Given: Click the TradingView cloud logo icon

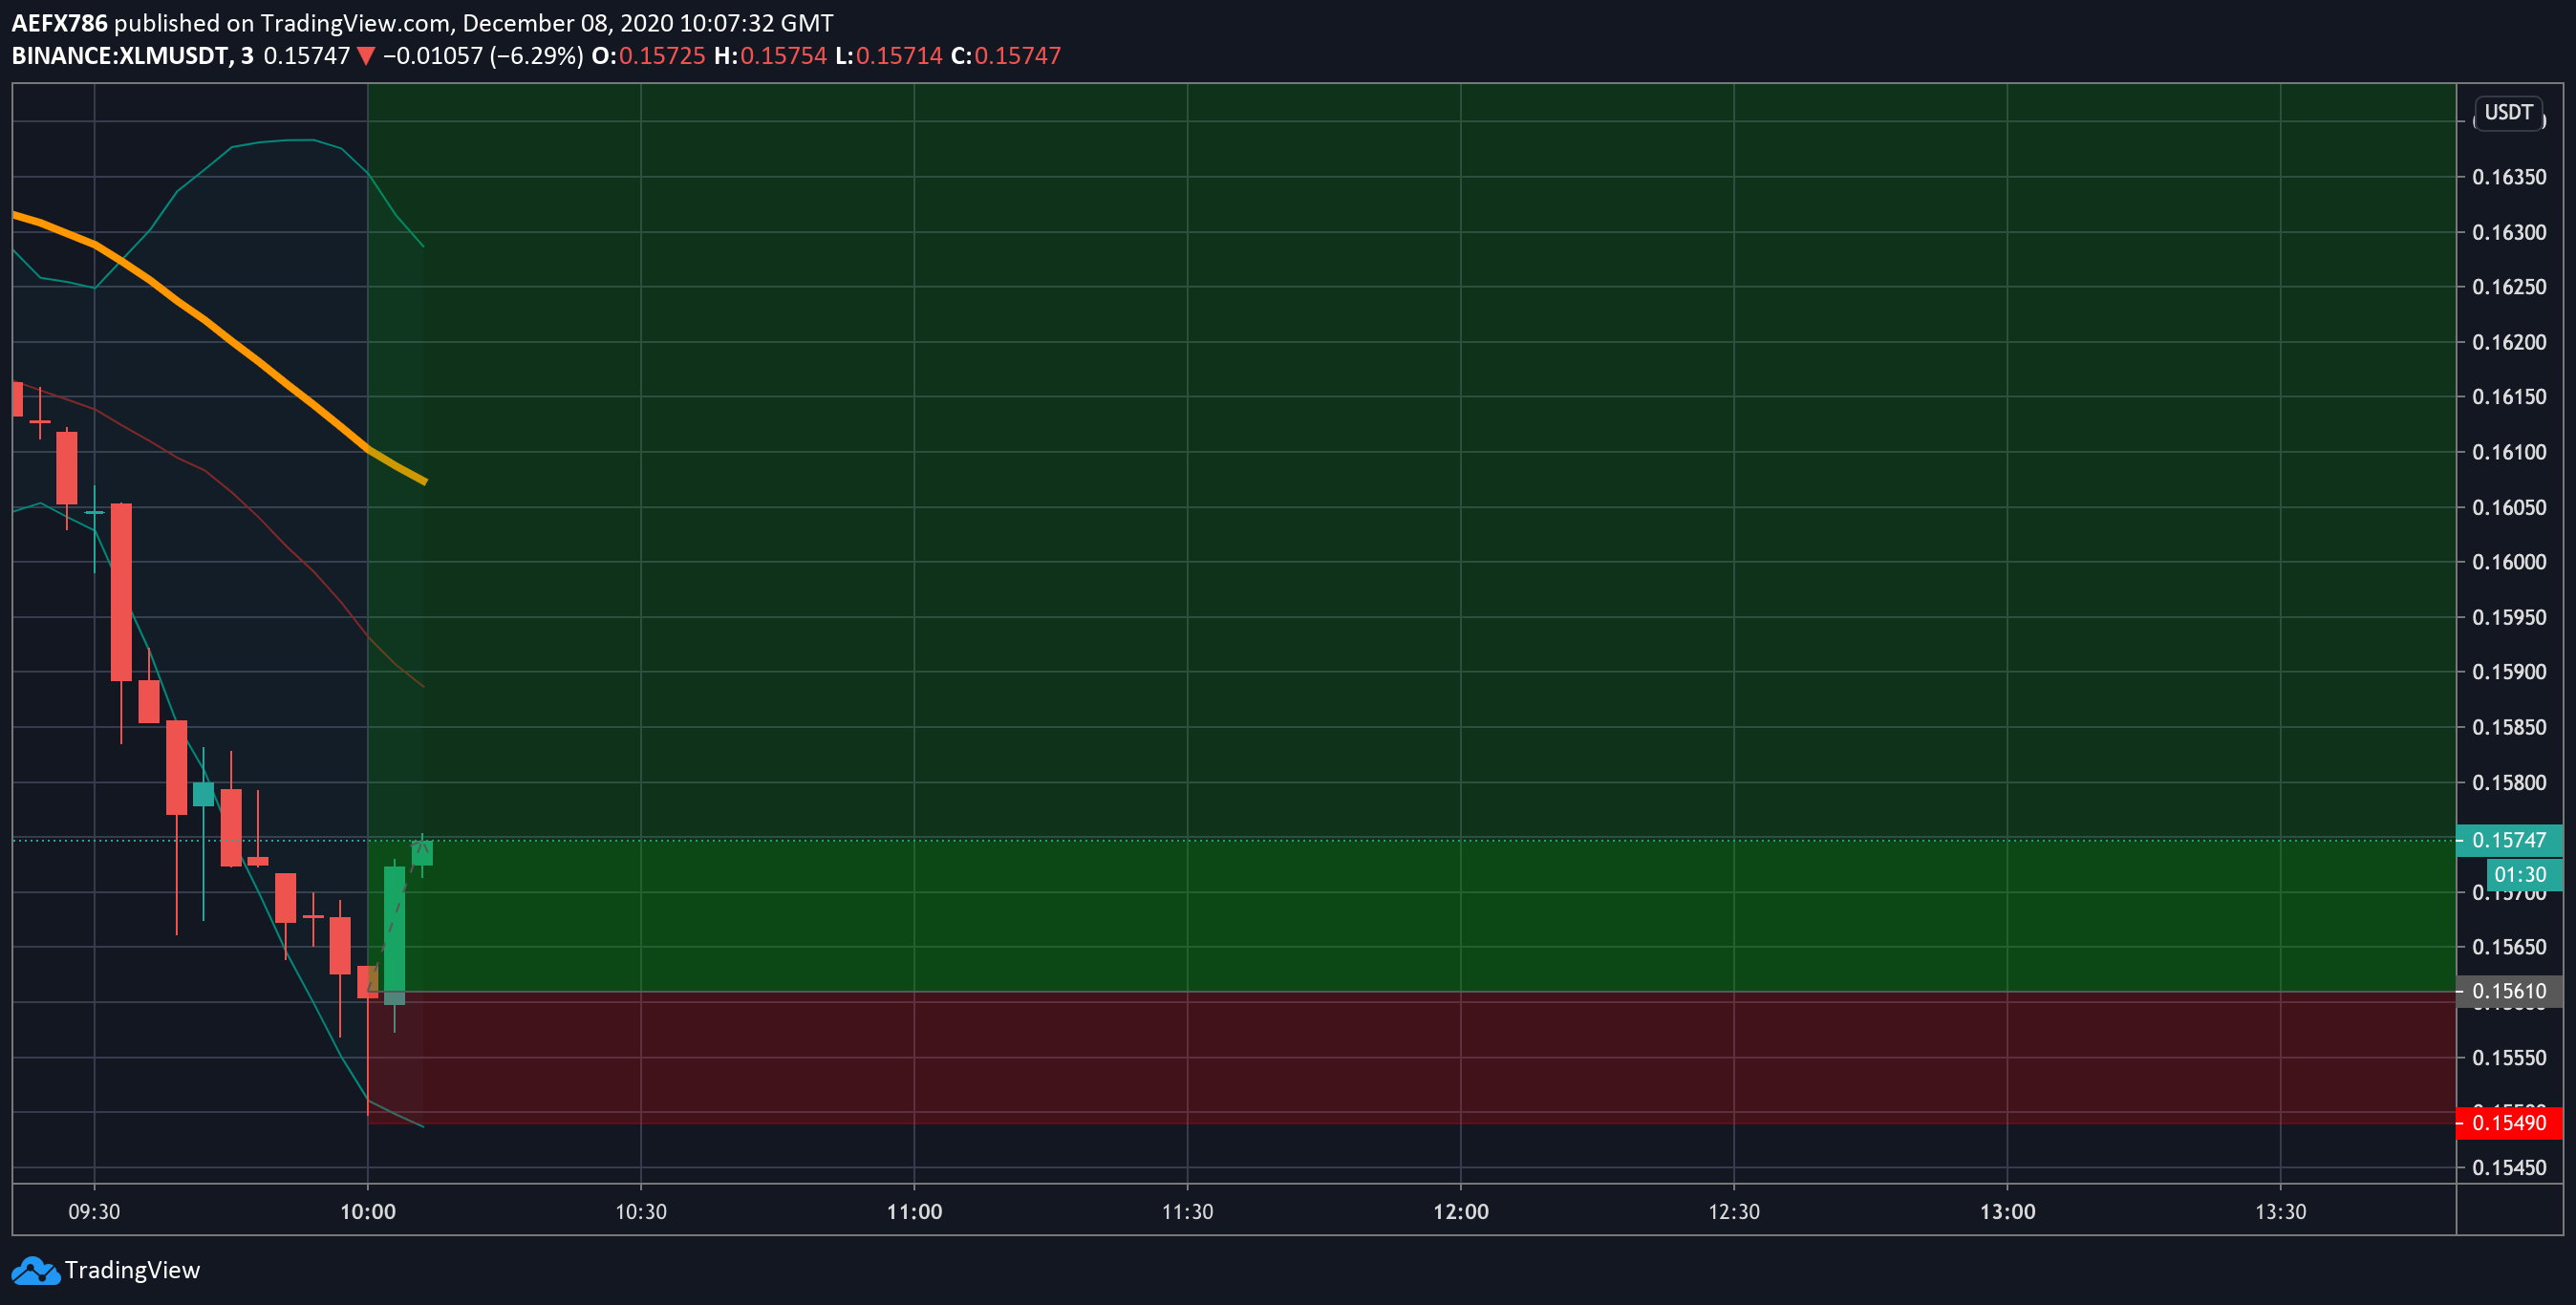Looking at the screenshot, I should click(x=35, y=1270).
